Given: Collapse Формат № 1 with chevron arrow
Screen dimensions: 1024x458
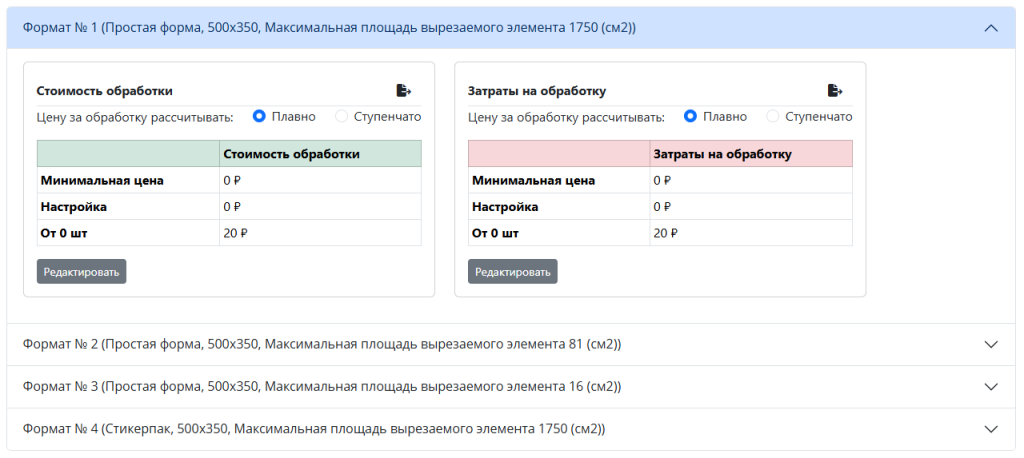Looking at the screenshot, I should [991, 27].
